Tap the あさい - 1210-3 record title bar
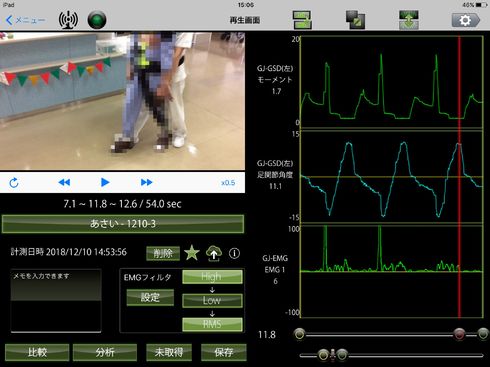This screenshot has height=367, width=490. 123,224
